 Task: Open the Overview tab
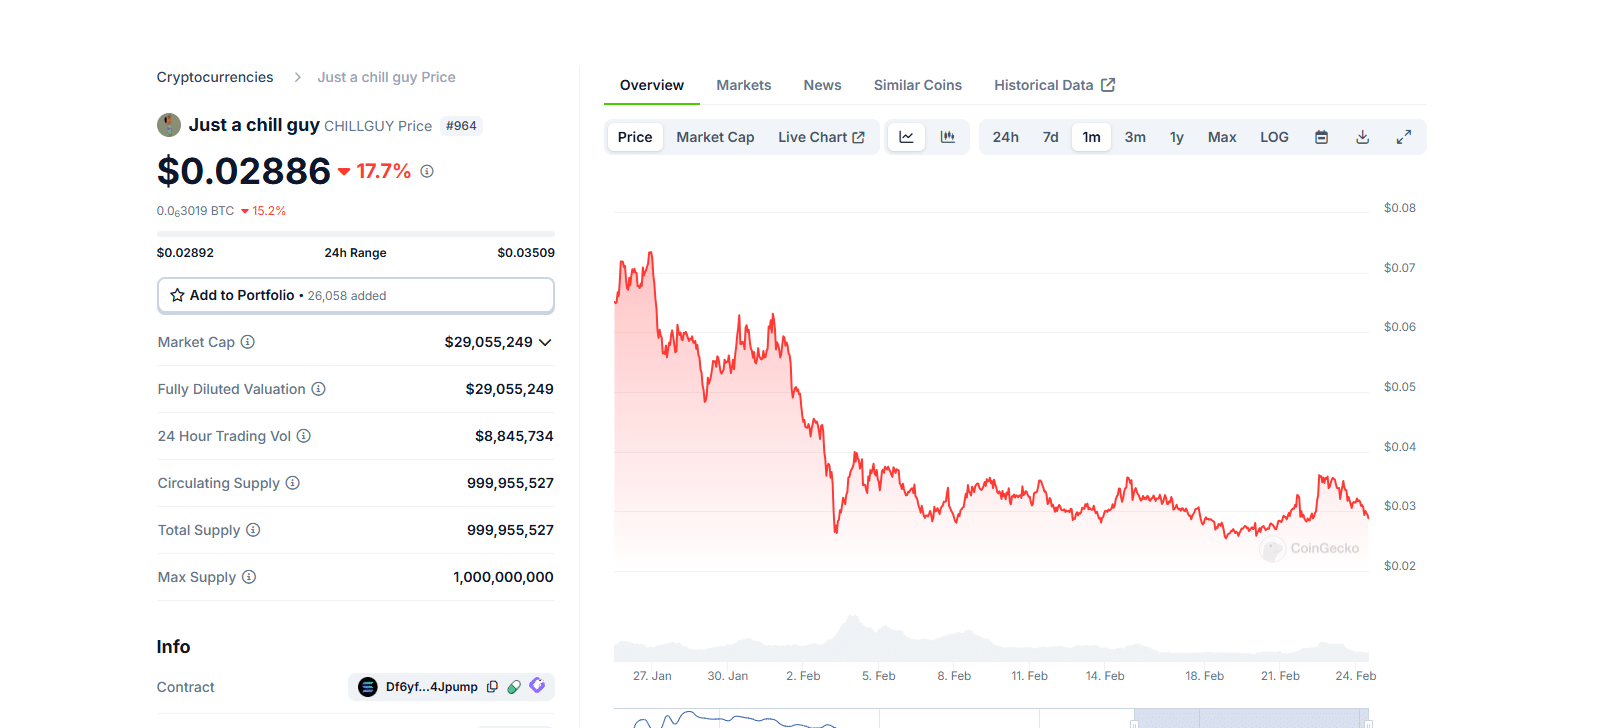pyautogui.click(x=652, y=85)
